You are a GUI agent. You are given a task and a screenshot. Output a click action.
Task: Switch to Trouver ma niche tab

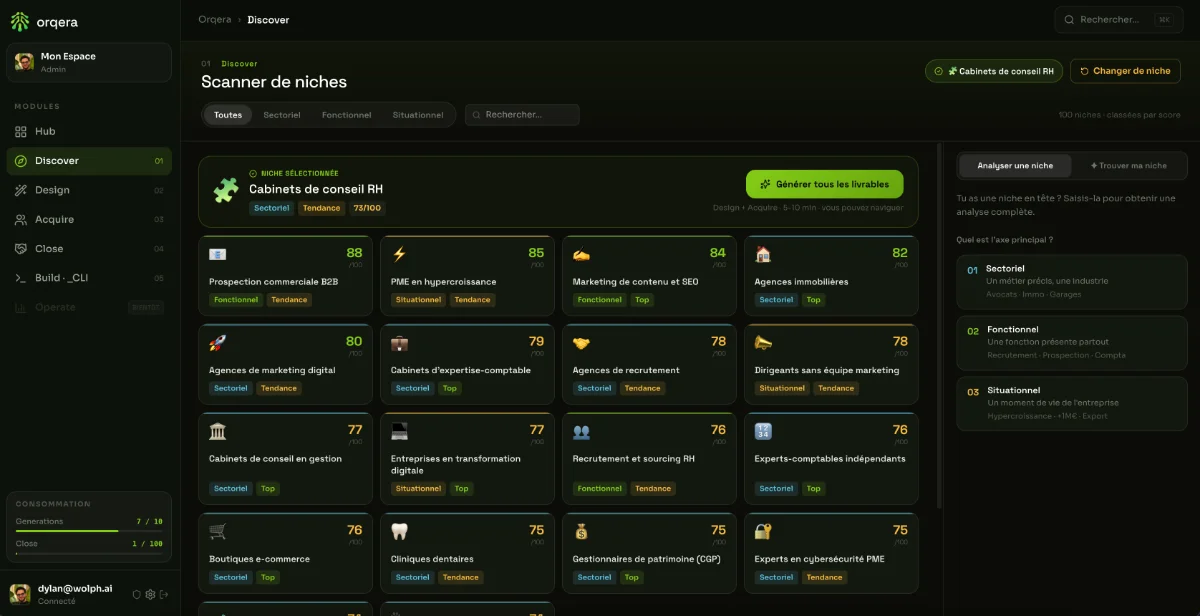(x=1128, y=166)
